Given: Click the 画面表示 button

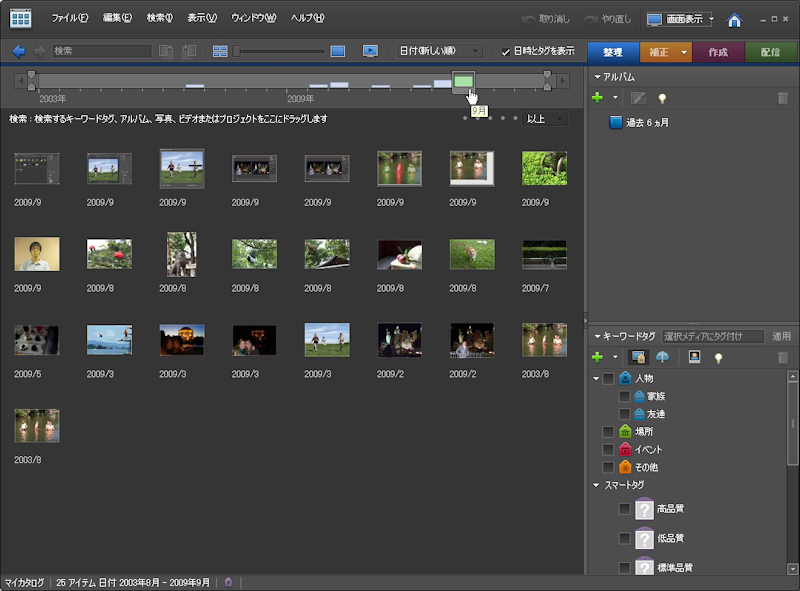Looking at the screenshot, I should click(x=680, y=19).
